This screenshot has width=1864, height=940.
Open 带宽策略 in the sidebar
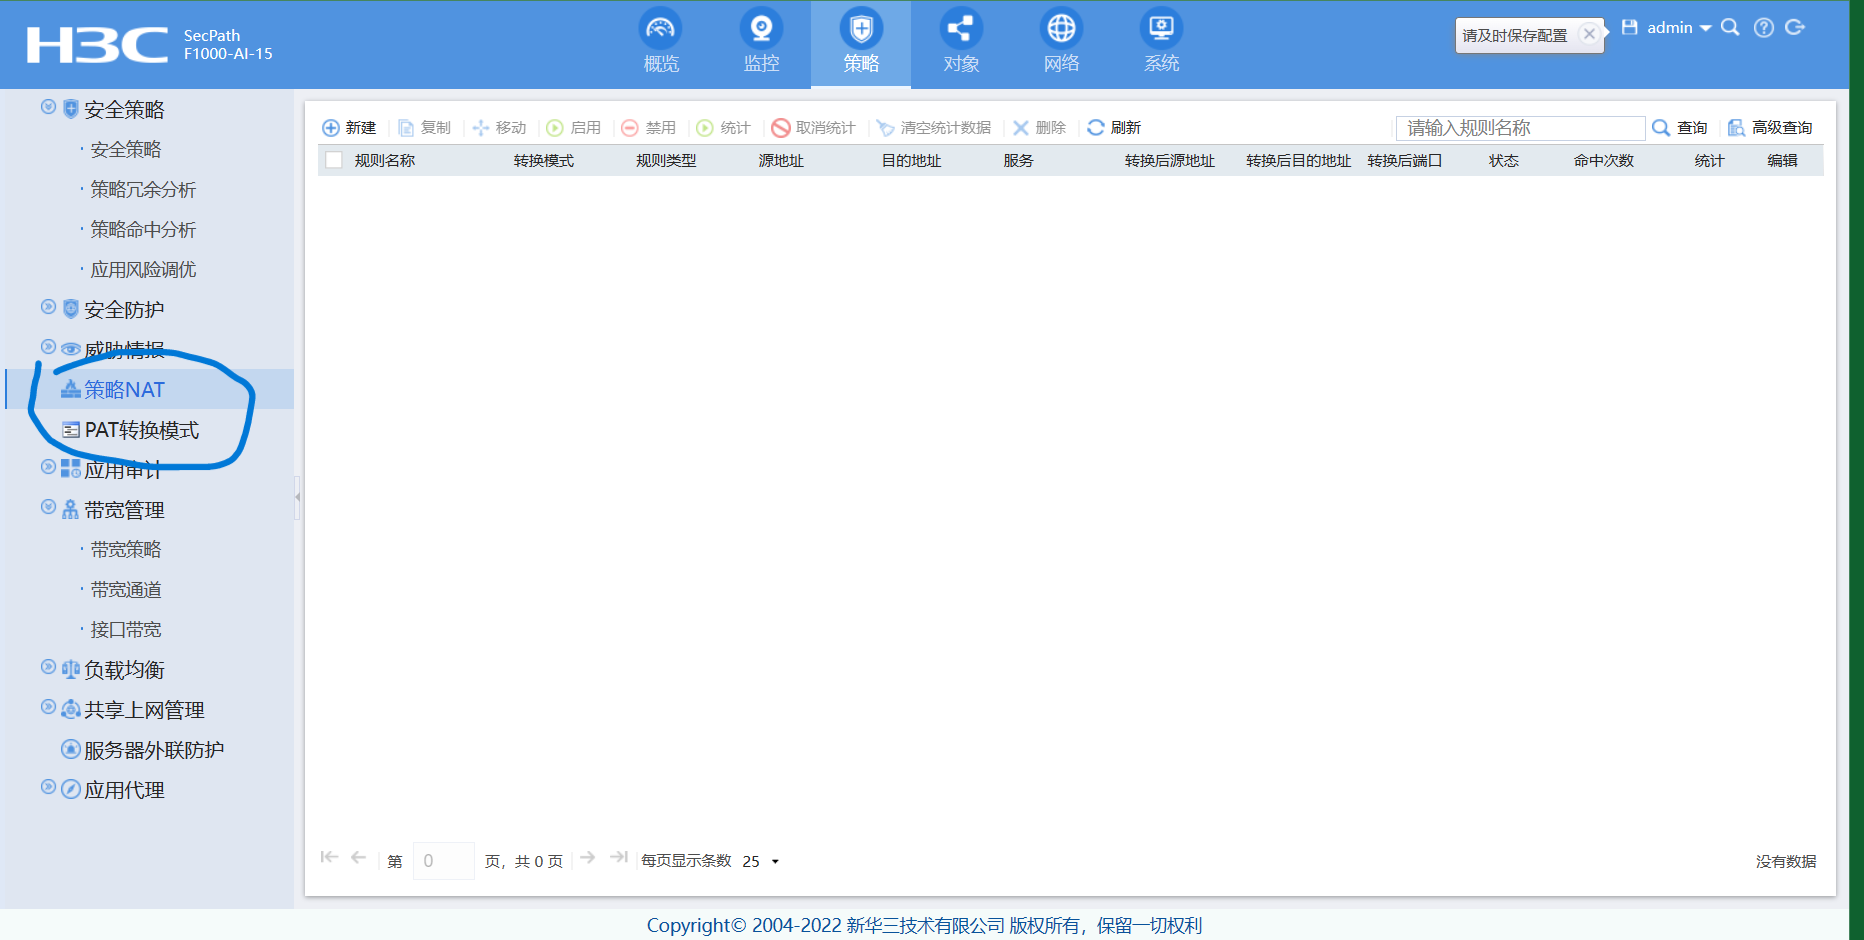pyautogui.click(x=126, y=550)
